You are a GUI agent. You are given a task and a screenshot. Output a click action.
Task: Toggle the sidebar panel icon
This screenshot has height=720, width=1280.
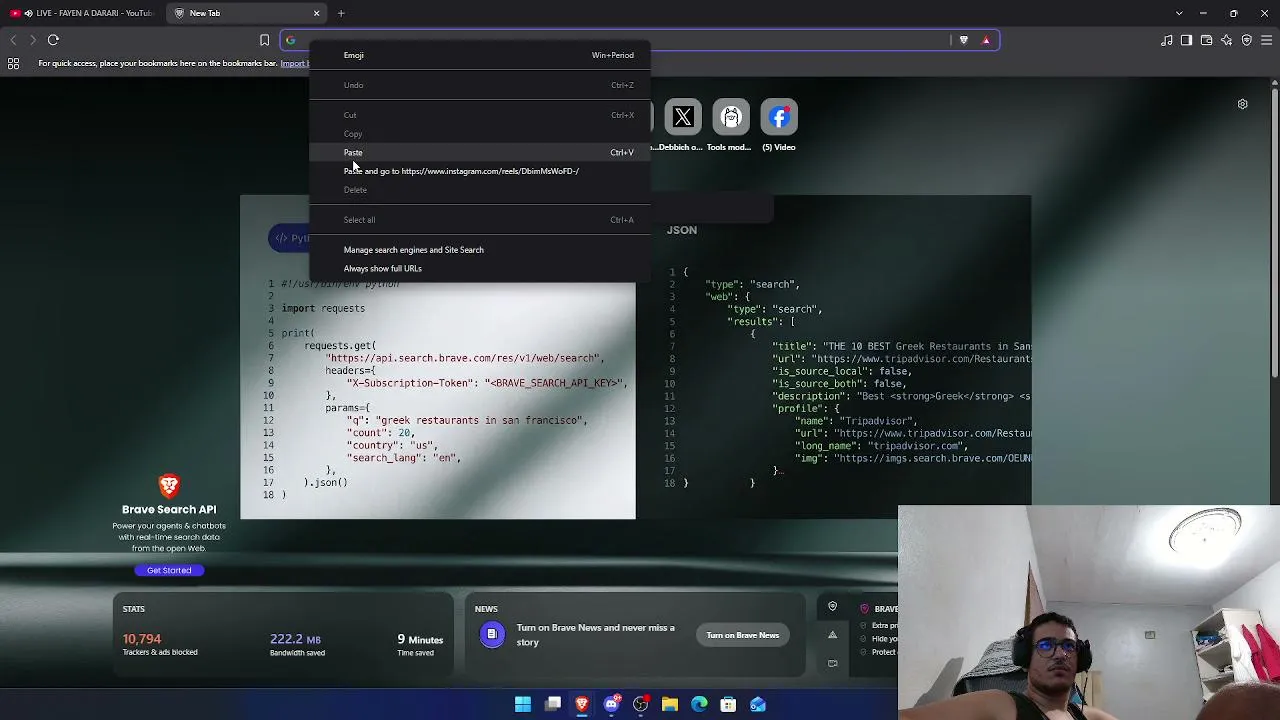click(1187, 40)
